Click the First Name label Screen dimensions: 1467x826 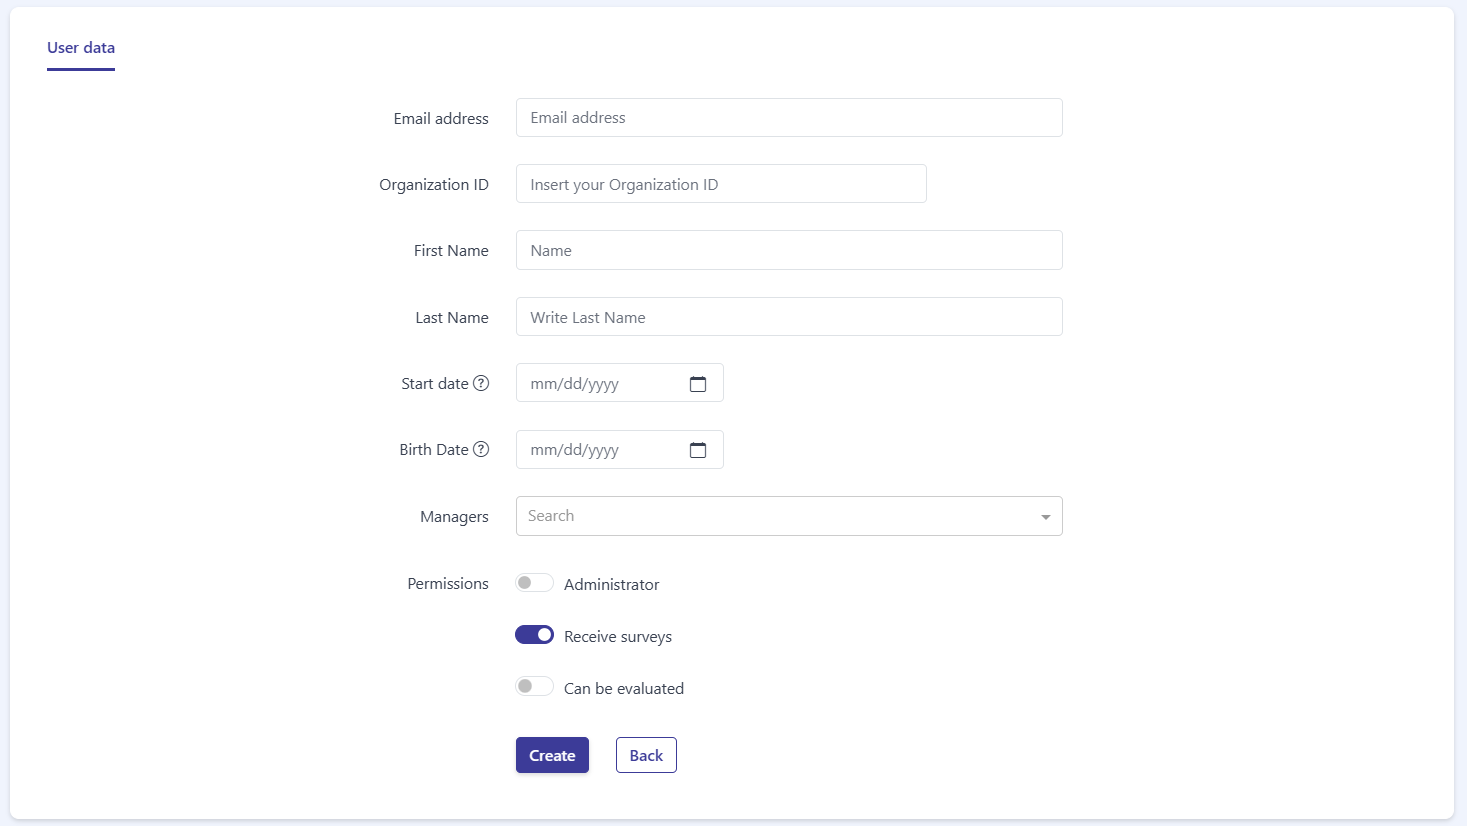(451, 251)
